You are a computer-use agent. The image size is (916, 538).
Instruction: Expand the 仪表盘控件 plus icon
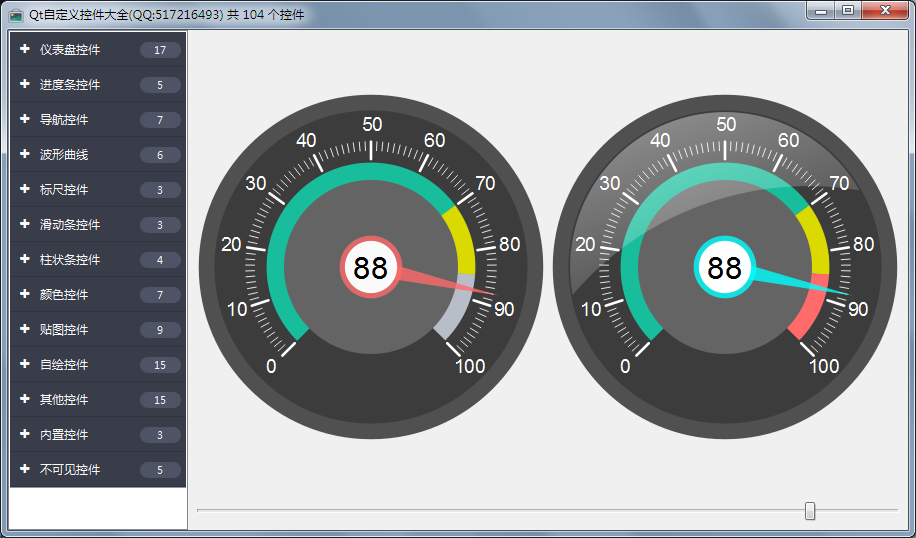pyautogui.click(x=25, y=49)
